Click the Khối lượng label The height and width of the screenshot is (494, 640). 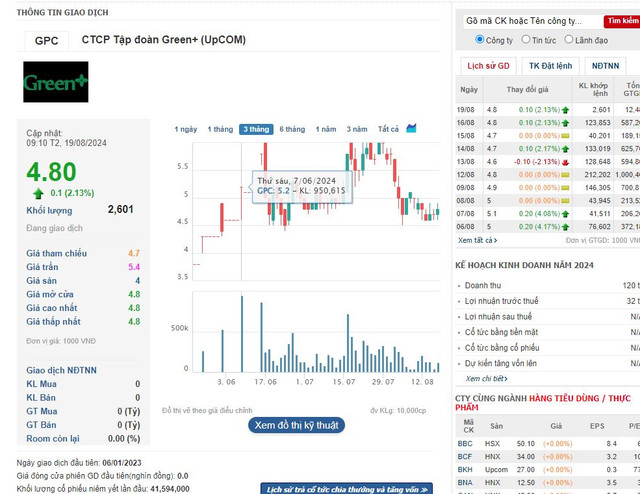point(49,211)
